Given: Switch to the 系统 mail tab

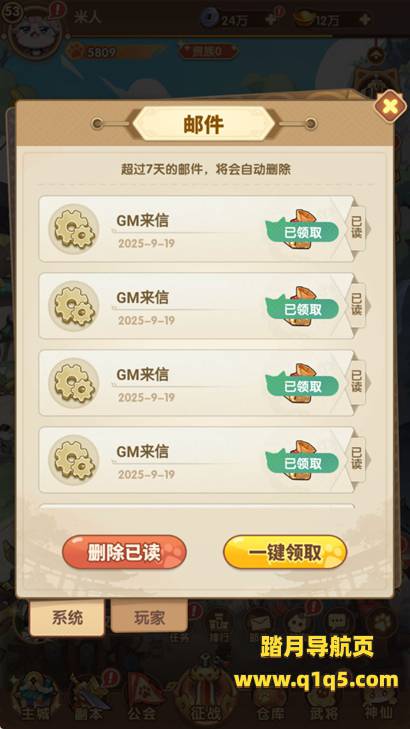Looking at the screenshot, I should tap(67, 617).
